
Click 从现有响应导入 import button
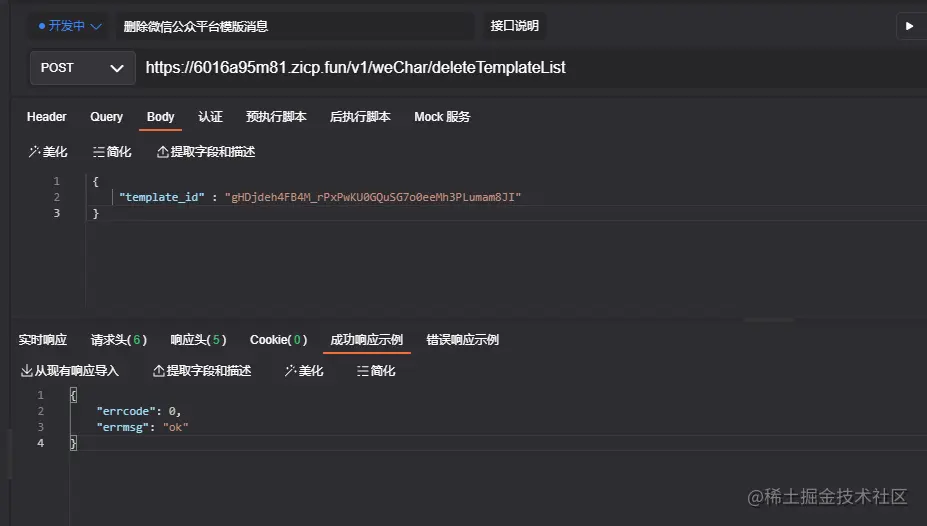click(70, 371)
